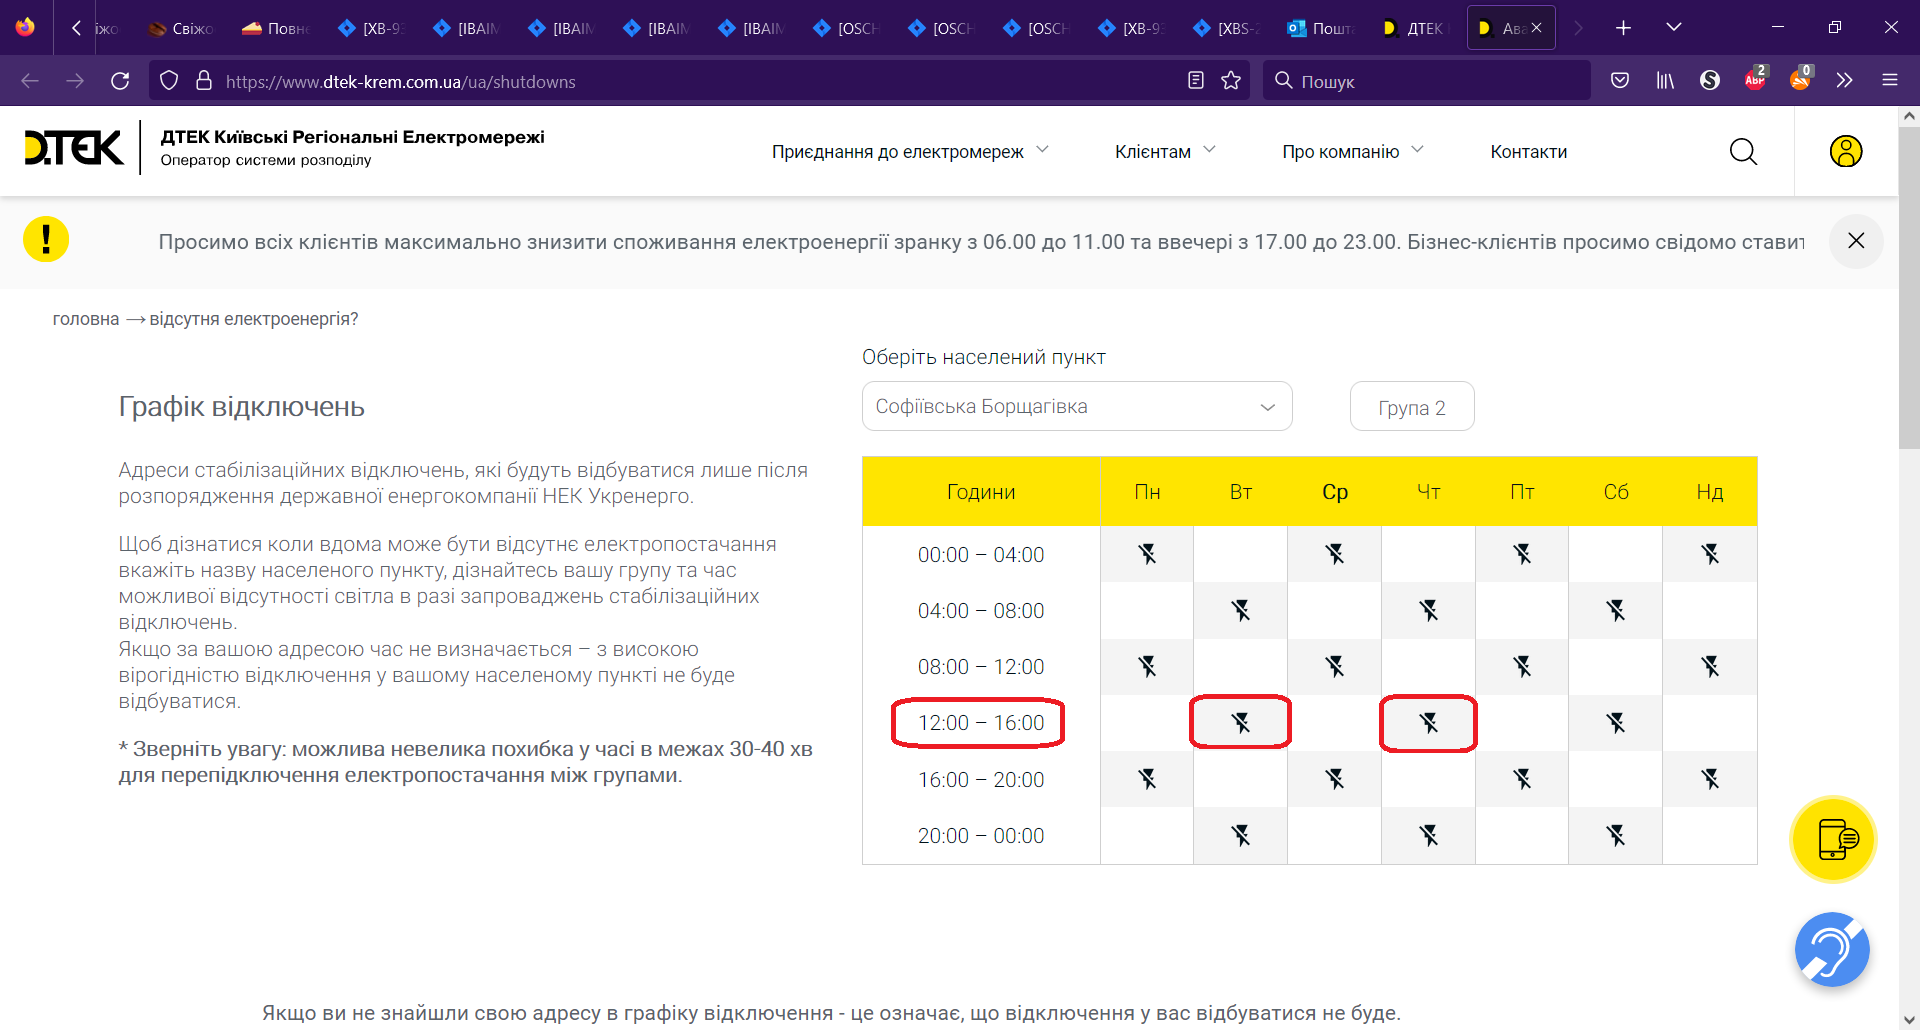The image size is (1920, 1030).
Task: Toggle reader view in the address bar
Action: coord(1195,81)
